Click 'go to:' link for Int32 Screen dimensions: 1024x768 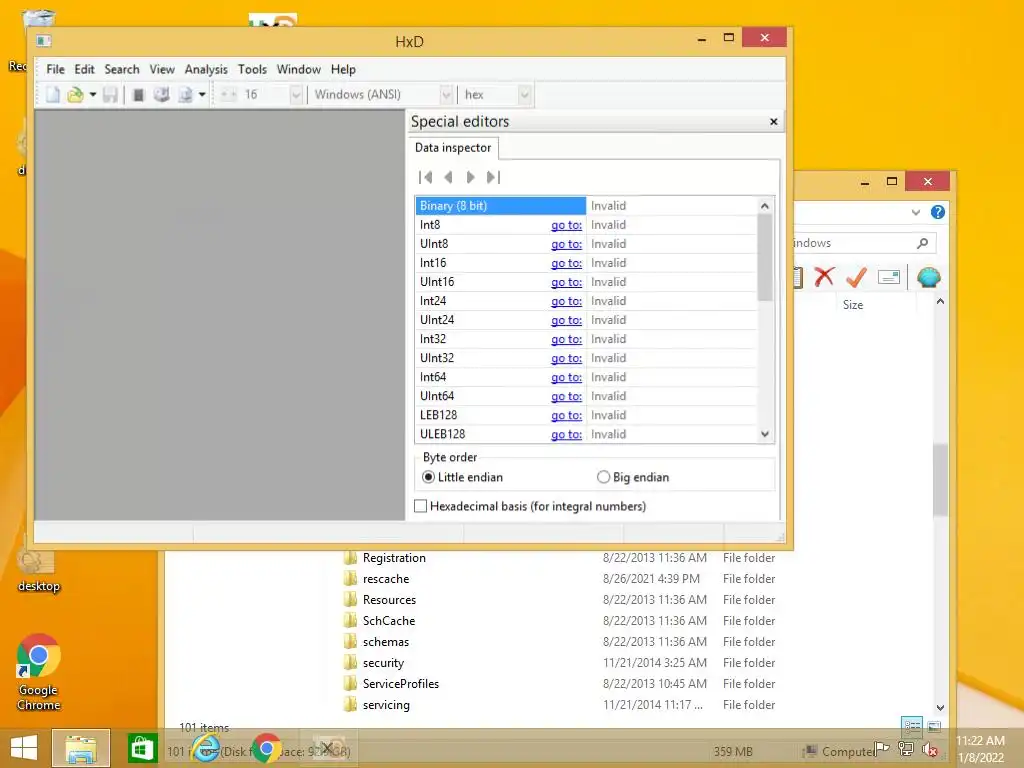coord(566,339)
